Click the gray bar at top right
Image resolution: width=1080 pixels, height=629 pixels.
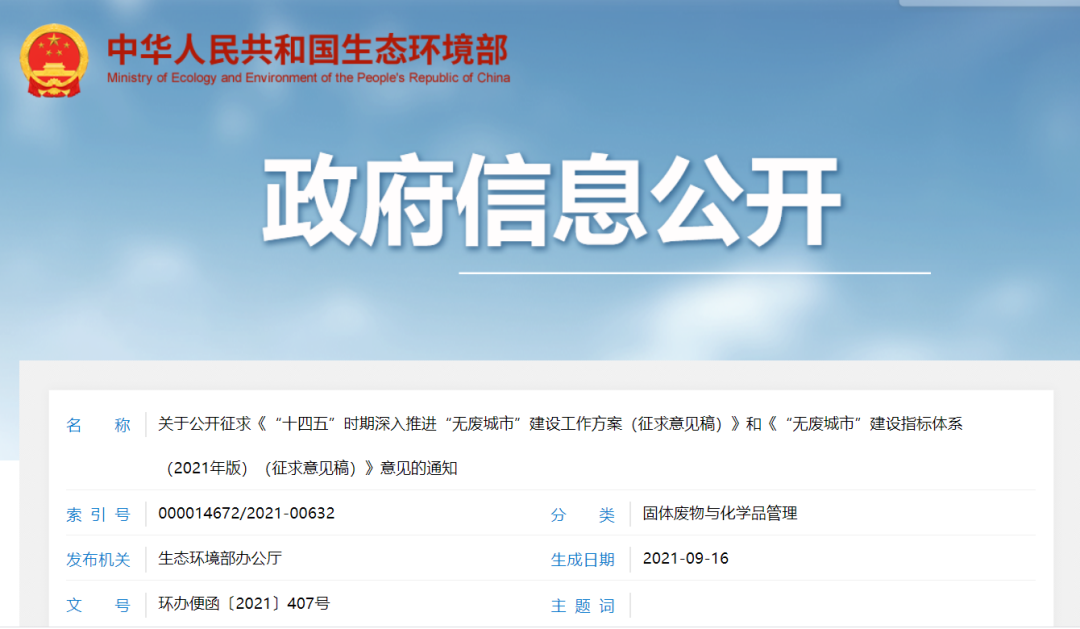pyautogui.click(x=988, y=3)
